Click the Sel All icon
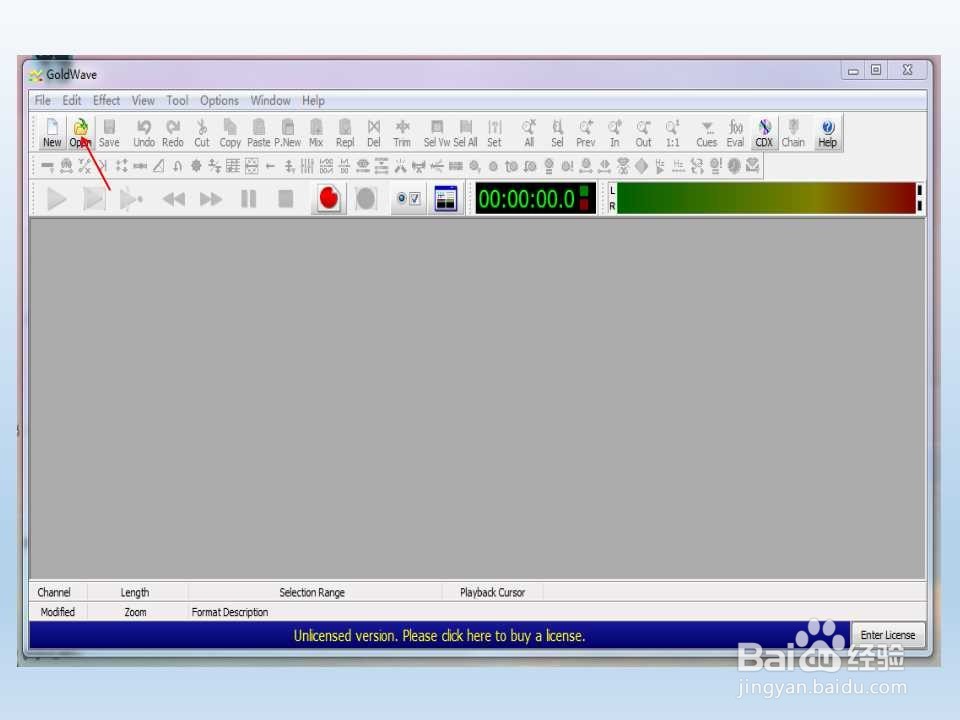The width and height of the screenshot is (960, 720). coord(465,133)
